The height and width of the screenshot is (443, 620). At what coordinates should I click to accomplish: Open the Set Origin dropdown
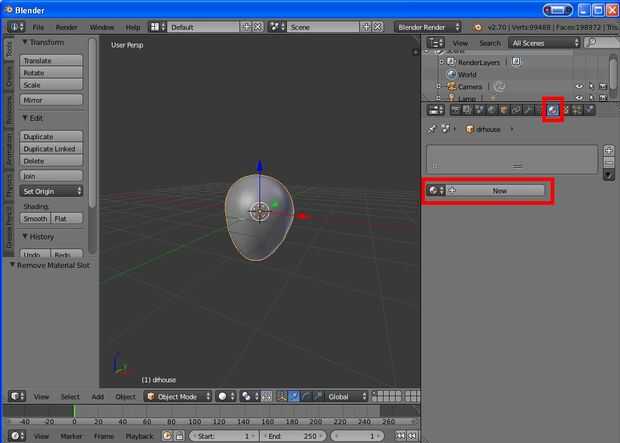pos(51,191)
